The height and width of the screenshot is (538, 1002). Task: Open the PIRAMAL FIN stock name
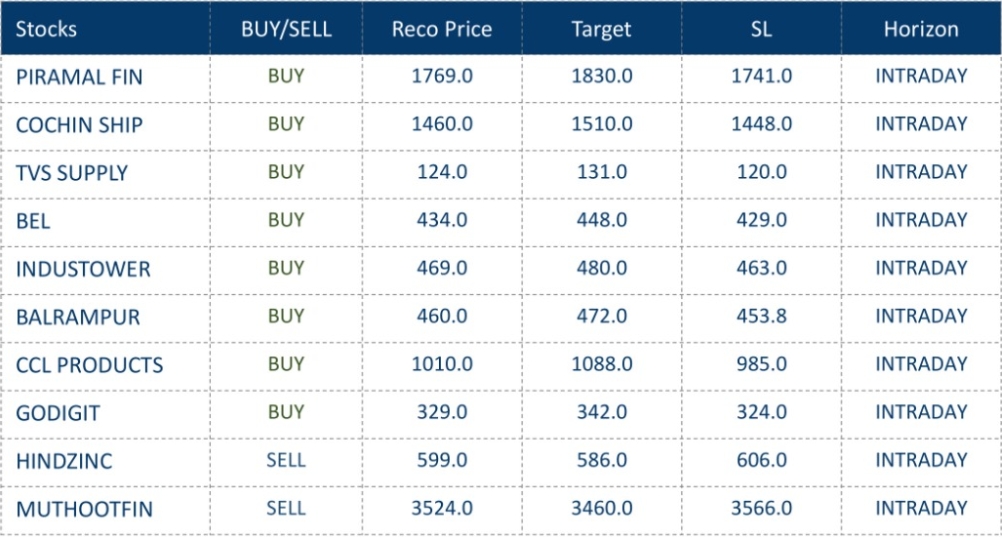coord(79,77)
